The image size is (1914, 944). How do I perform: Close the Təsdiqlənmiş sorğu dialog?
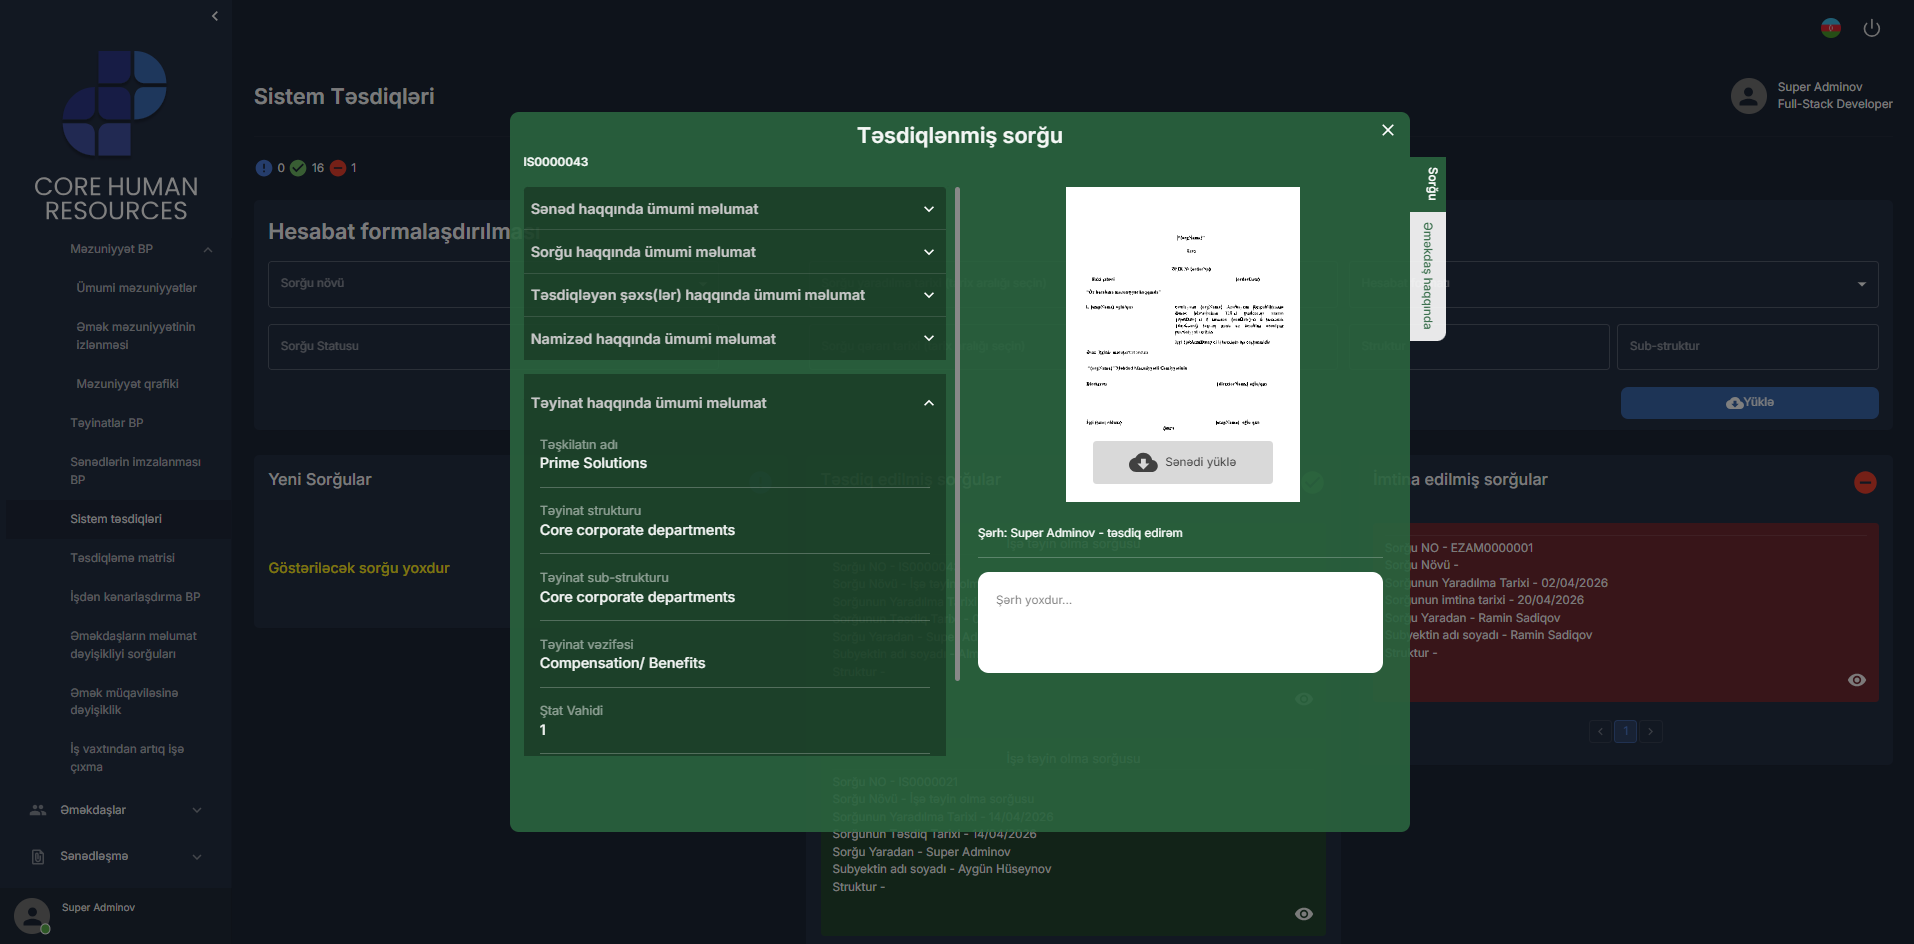coord(1388,130)
